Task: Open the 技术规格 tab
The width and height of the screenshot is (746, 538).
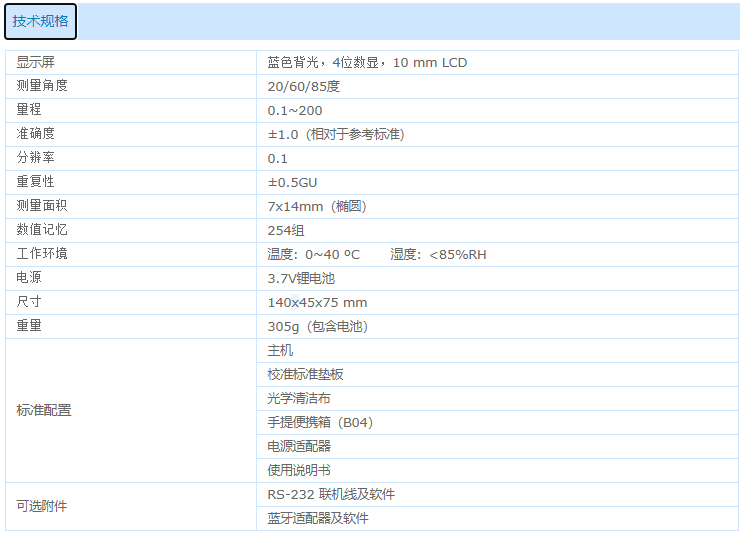Action: 40,21
